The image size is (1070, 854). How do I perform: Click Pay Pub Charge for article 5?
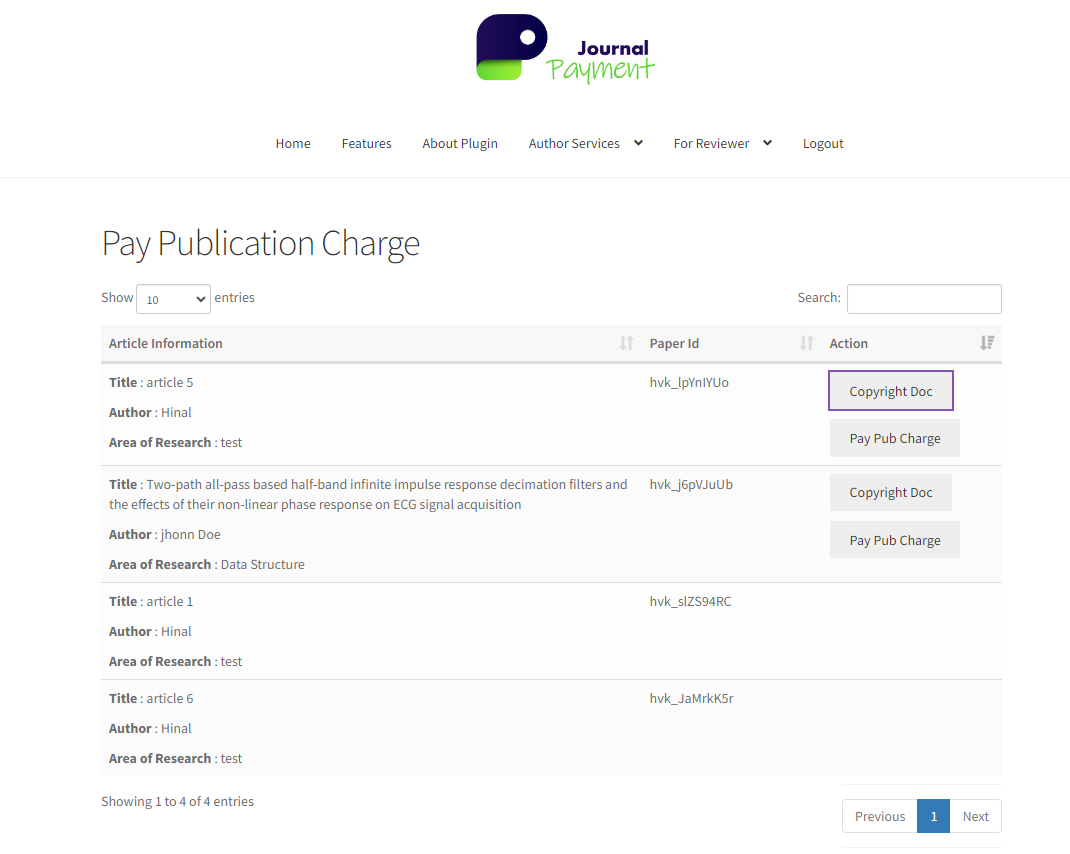pyautogui.click(x=894, y=438)
